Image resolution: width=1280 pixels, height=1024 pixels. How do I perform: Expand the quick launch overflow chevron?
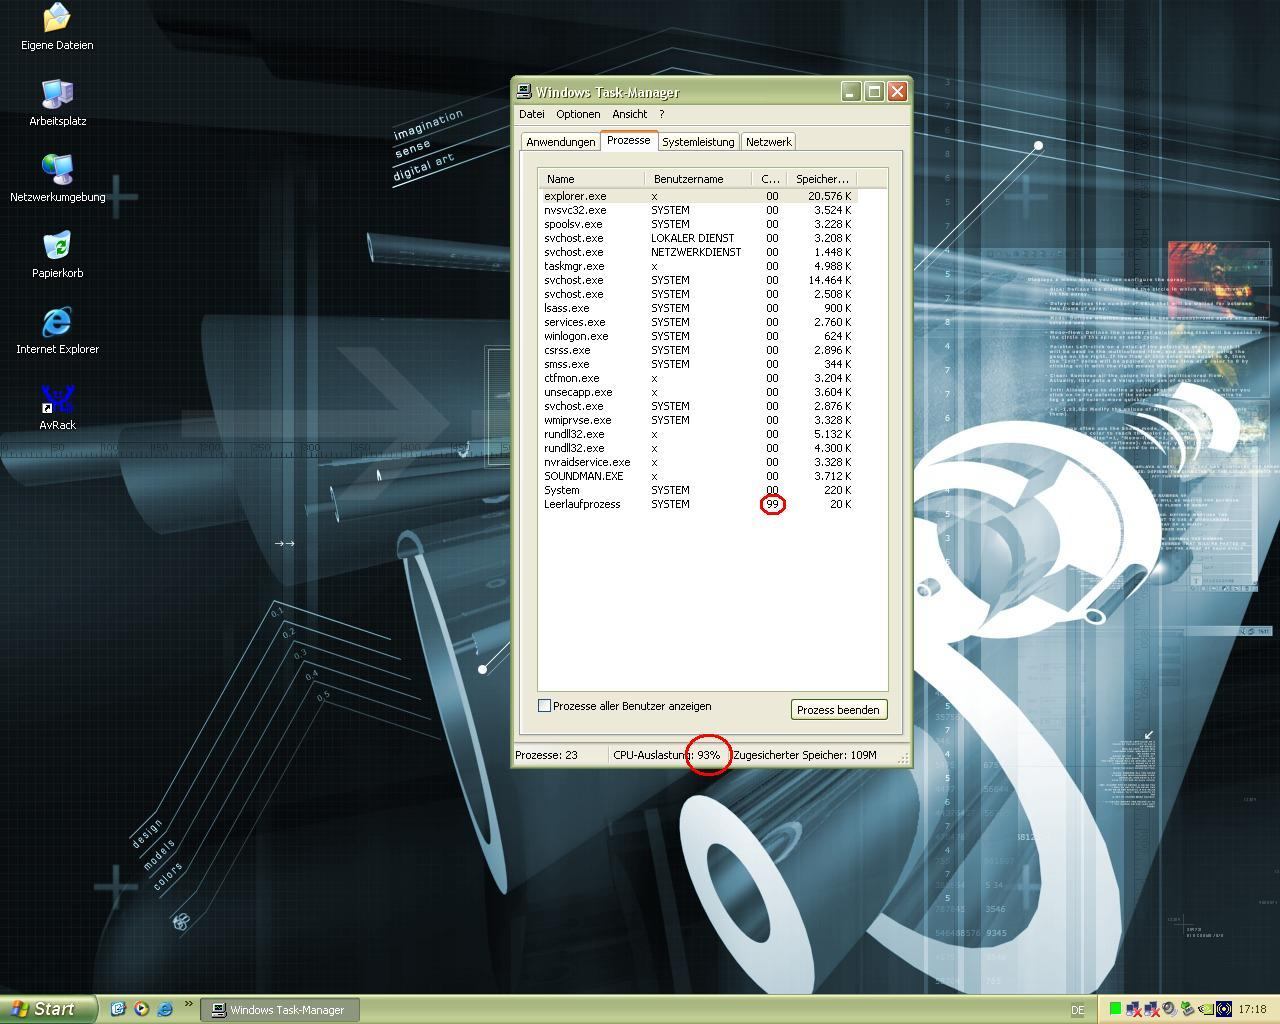pos(187,1006)
